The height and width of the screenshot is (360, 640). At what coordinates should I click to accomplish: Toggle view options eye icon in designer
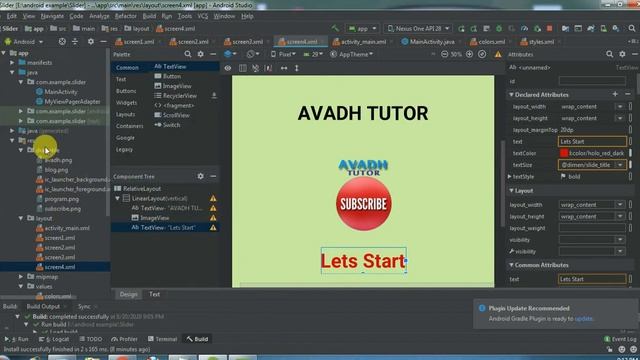point(228,68)
